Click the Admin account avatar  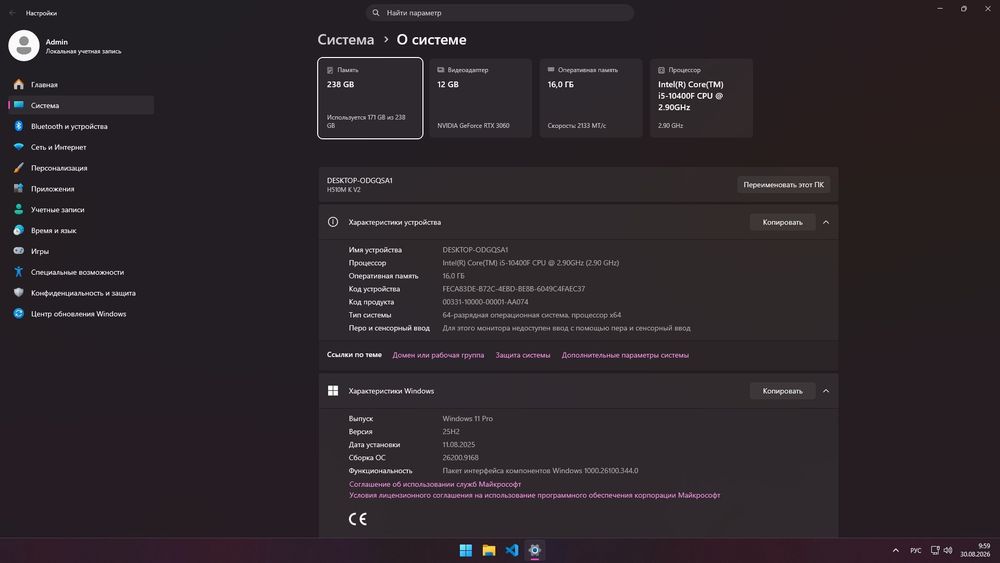24,45
